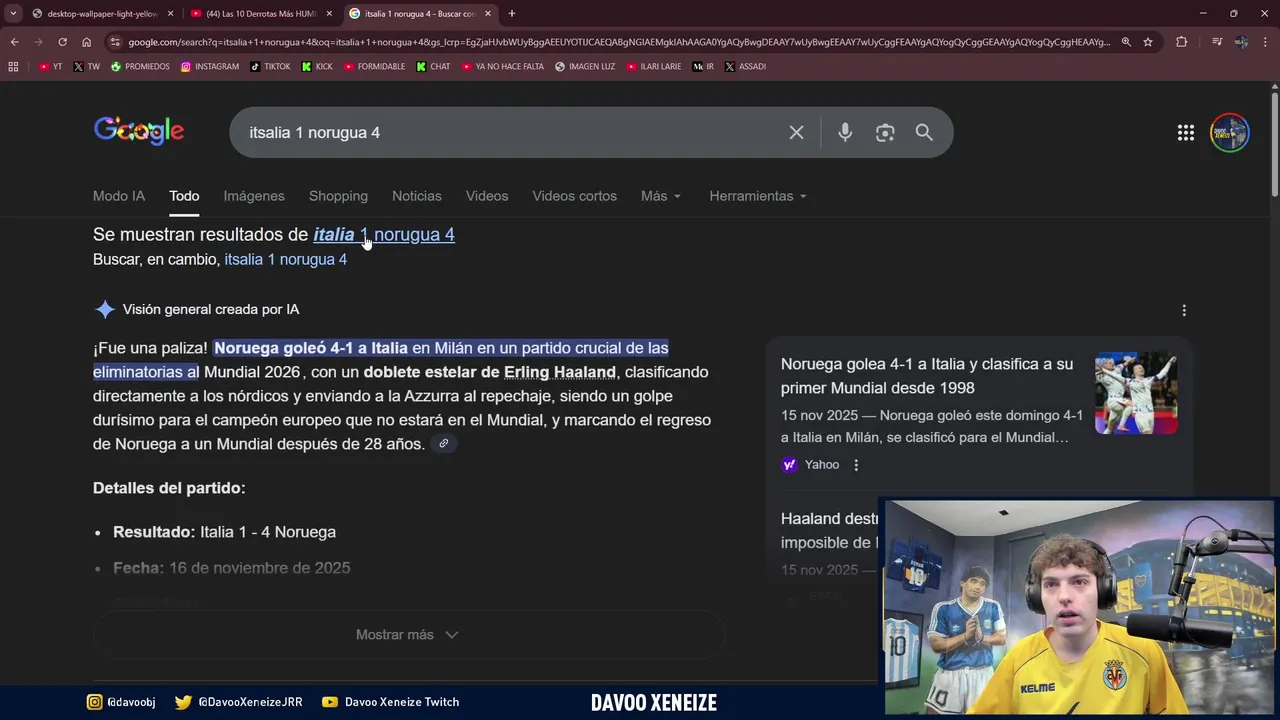Switch to Shopping tab

coord(338,196)
